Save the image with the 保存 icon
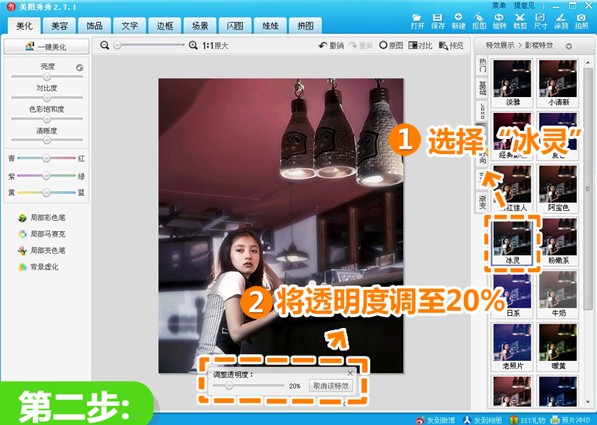This screenshot has height=425, width=597. point(438,22)
